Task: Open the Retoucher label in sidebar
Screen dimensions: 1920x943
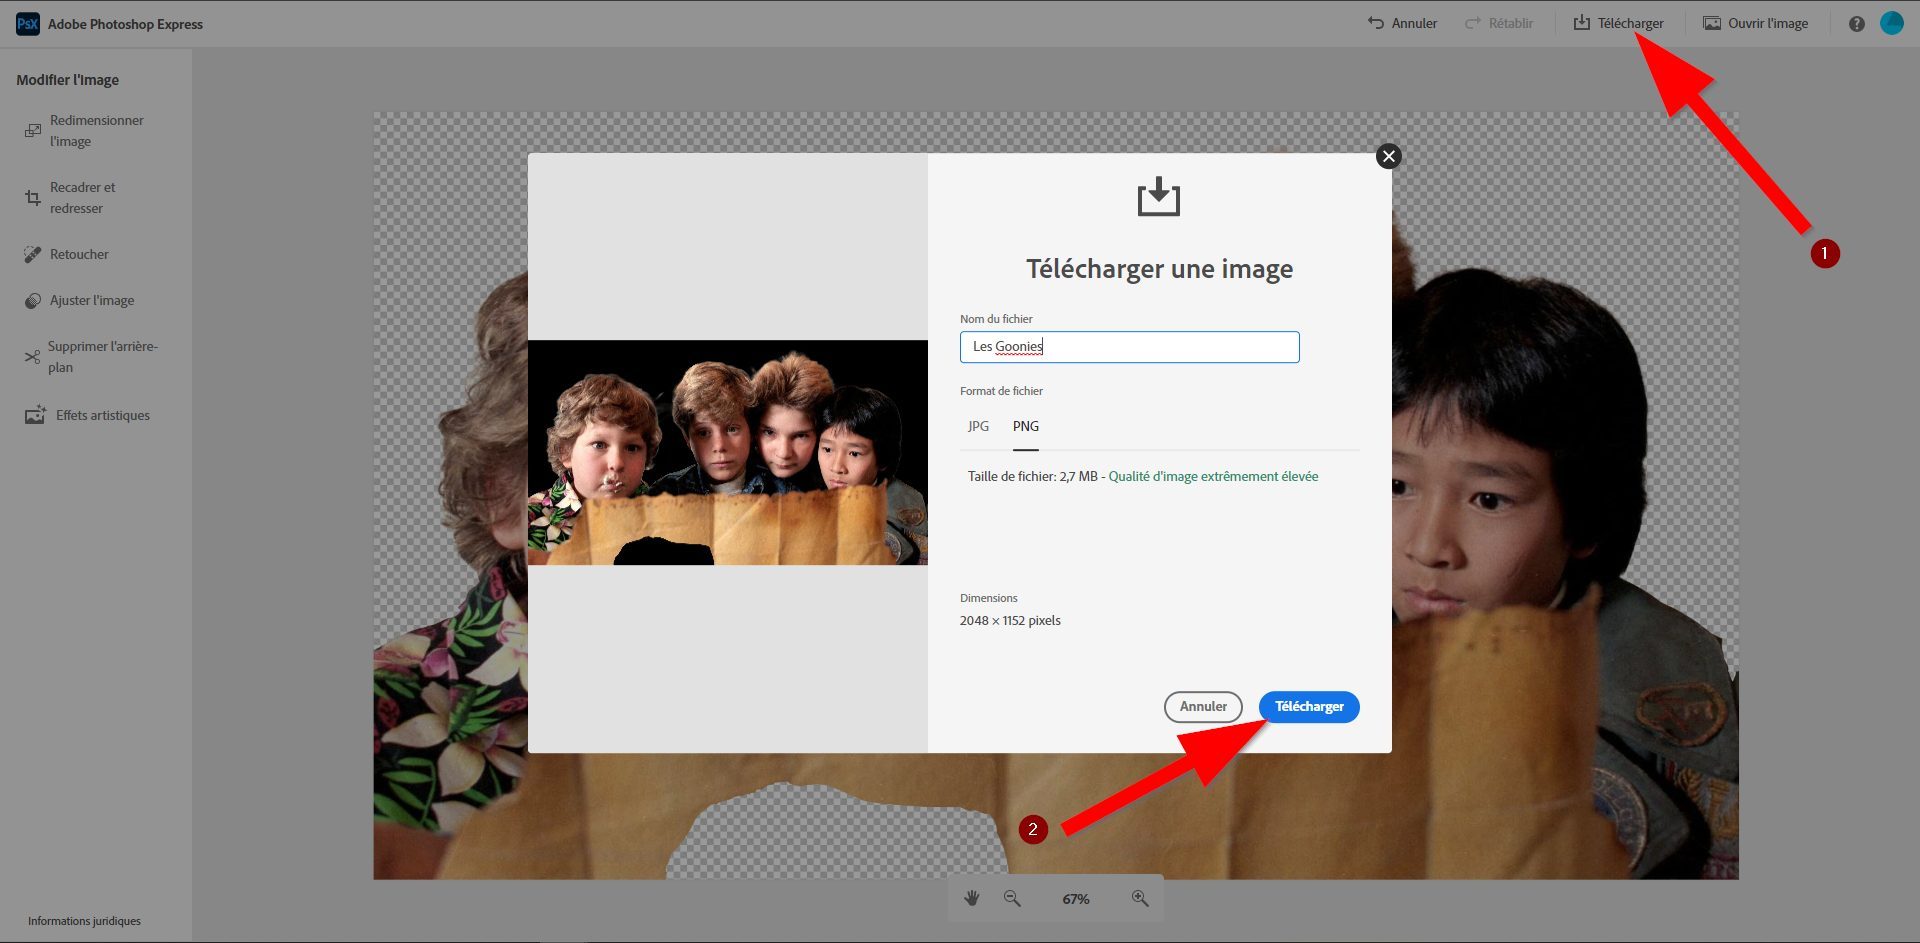Action: 79,254
